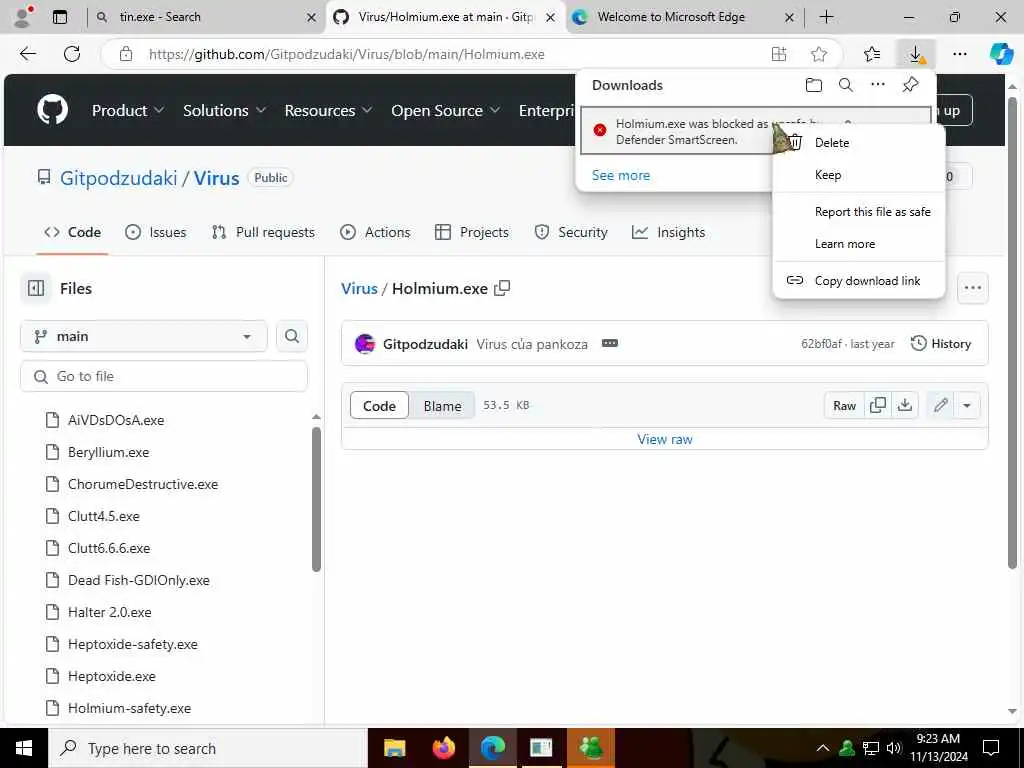The image size is (1024, 768).
Task: Click the View raw link
Action: point(665,440)
